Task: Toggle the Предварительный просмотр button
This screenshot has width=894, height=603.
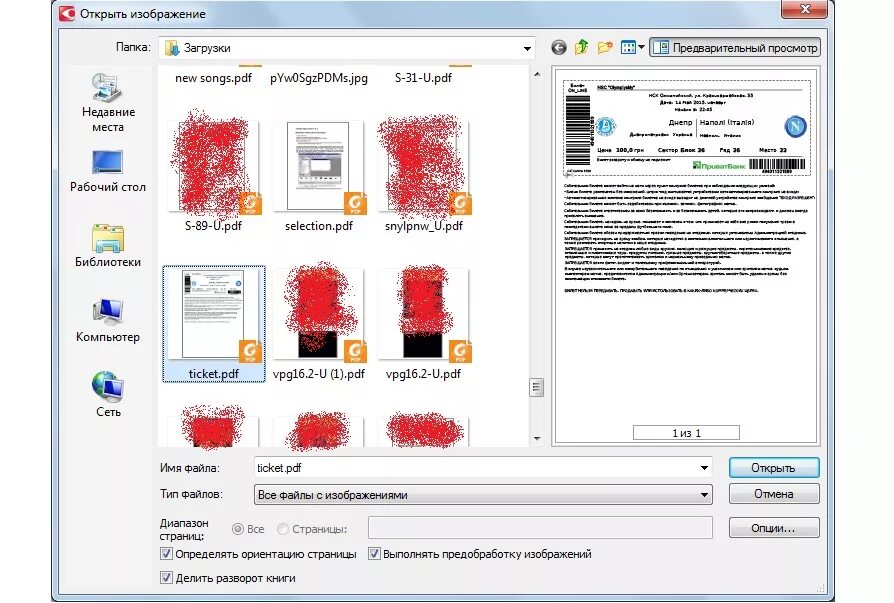Action: coord(735,48)
